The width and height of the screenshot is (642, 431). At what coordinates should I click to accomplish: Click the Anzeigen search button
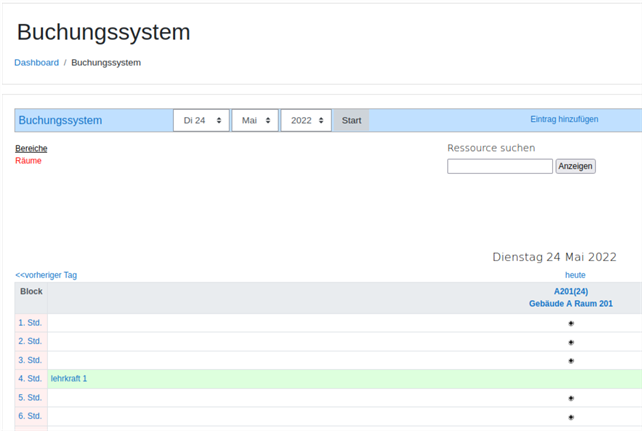pos(575,166)
